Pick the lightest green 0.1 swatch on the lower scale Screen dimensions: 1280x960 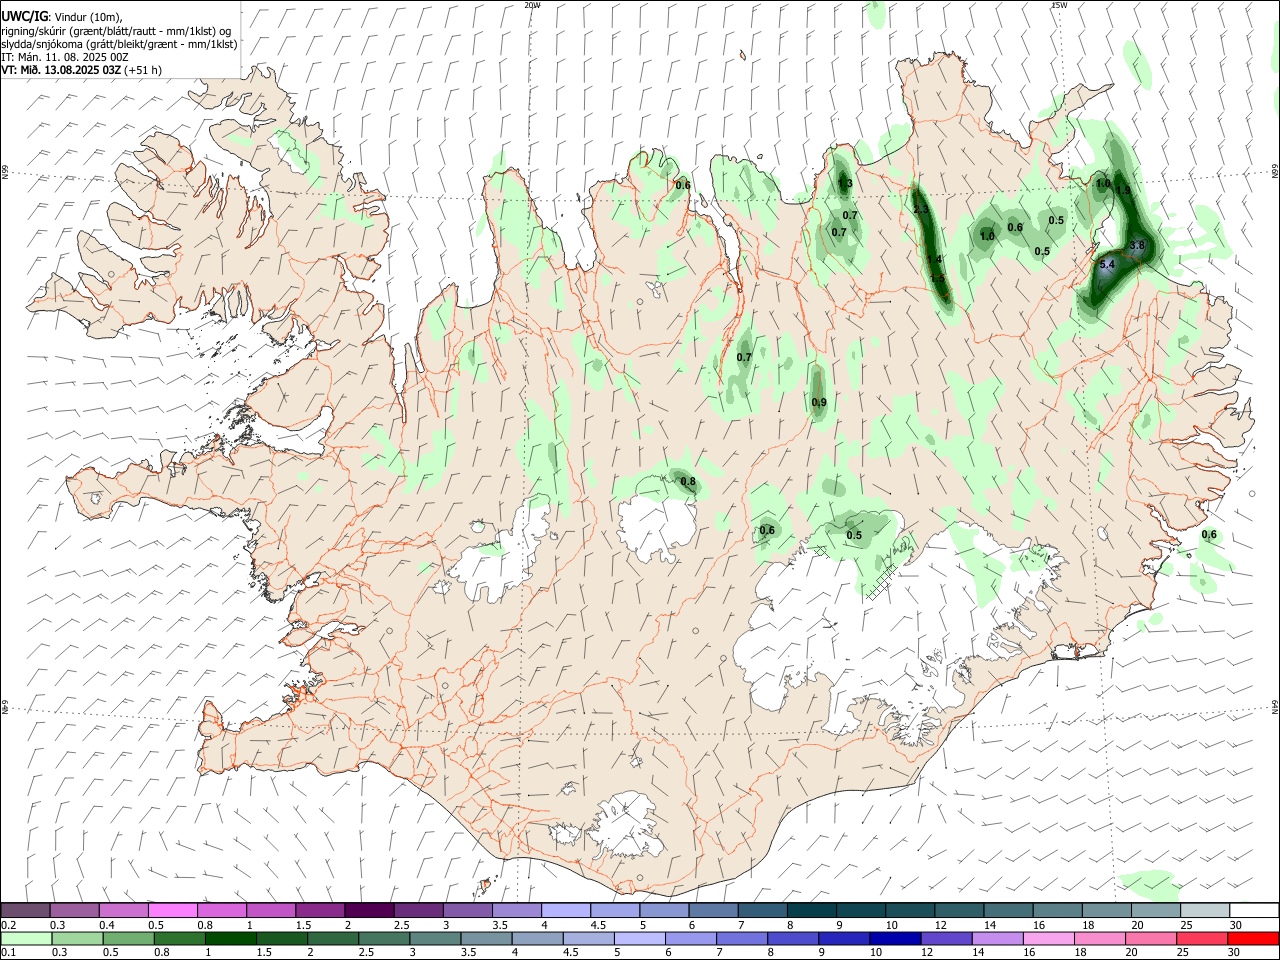point(25,938)
